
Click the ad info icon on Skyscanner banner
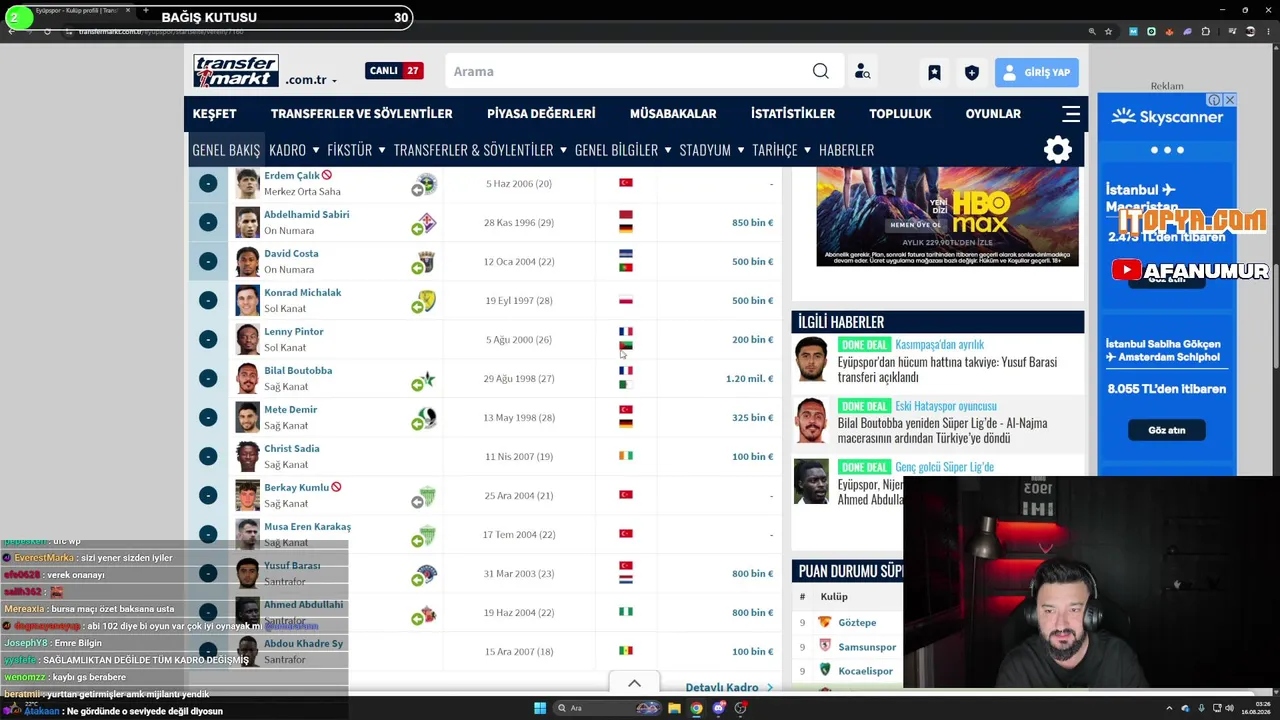click(x=1214, y=100)
